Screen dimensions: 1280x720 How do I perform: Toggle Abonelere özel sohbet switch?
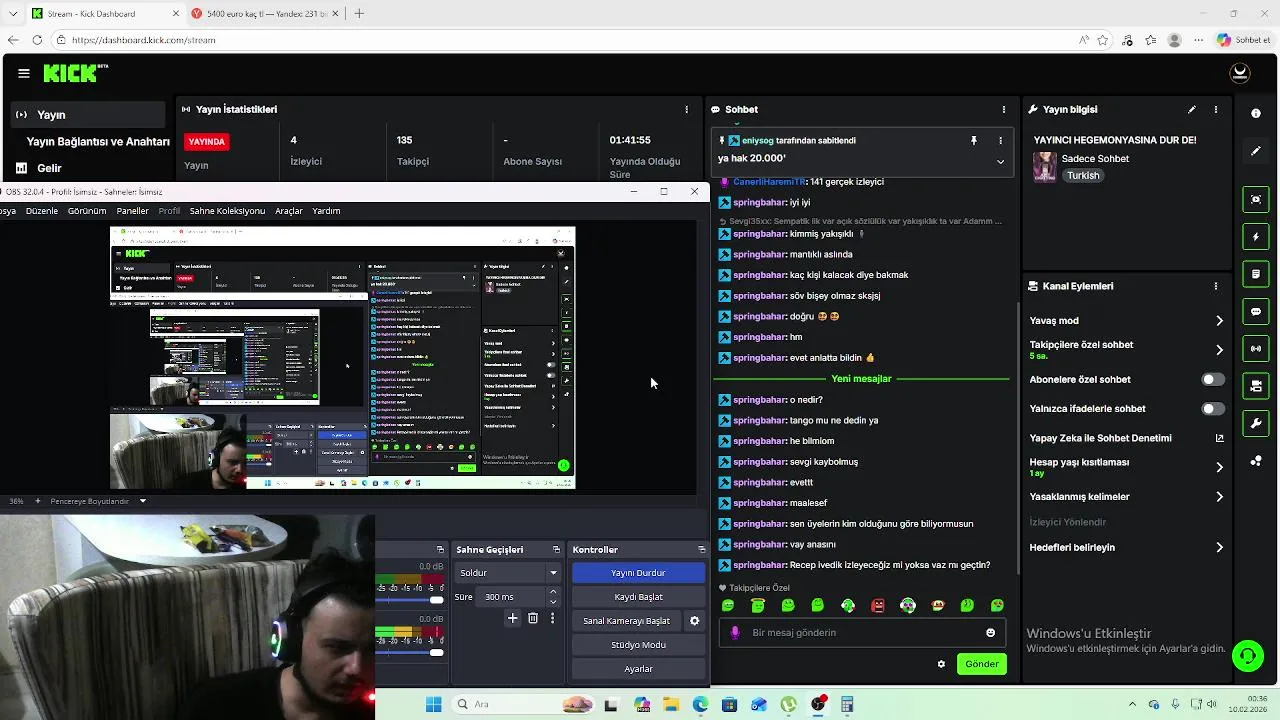pos(1212,379)
